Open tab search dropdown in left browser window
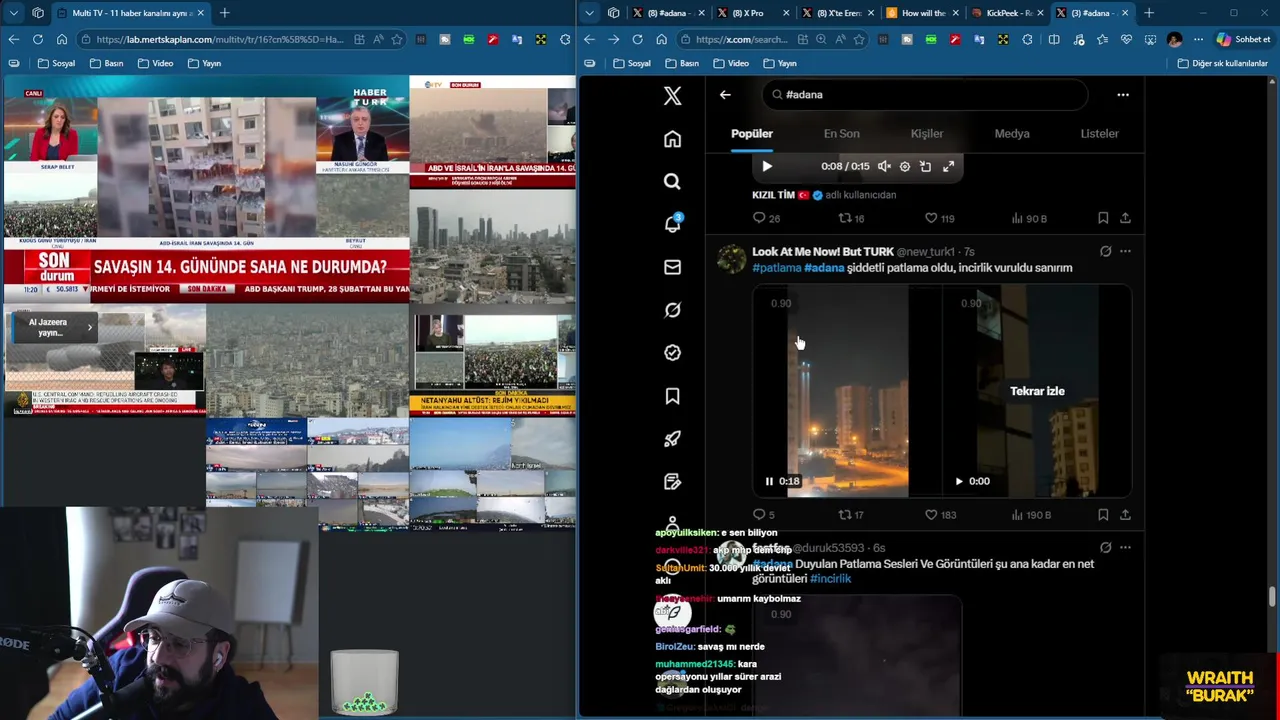1280x720 pixels. tap(13, 13)
